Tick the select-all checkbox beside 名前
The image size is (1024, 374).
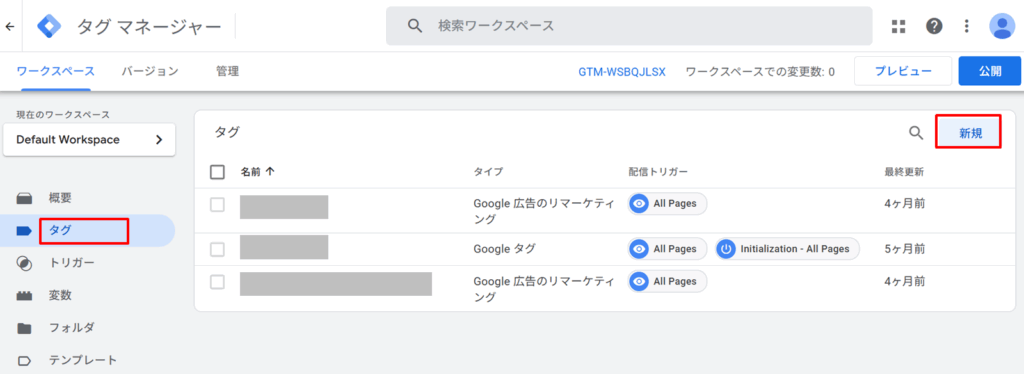tap(217, 172)
